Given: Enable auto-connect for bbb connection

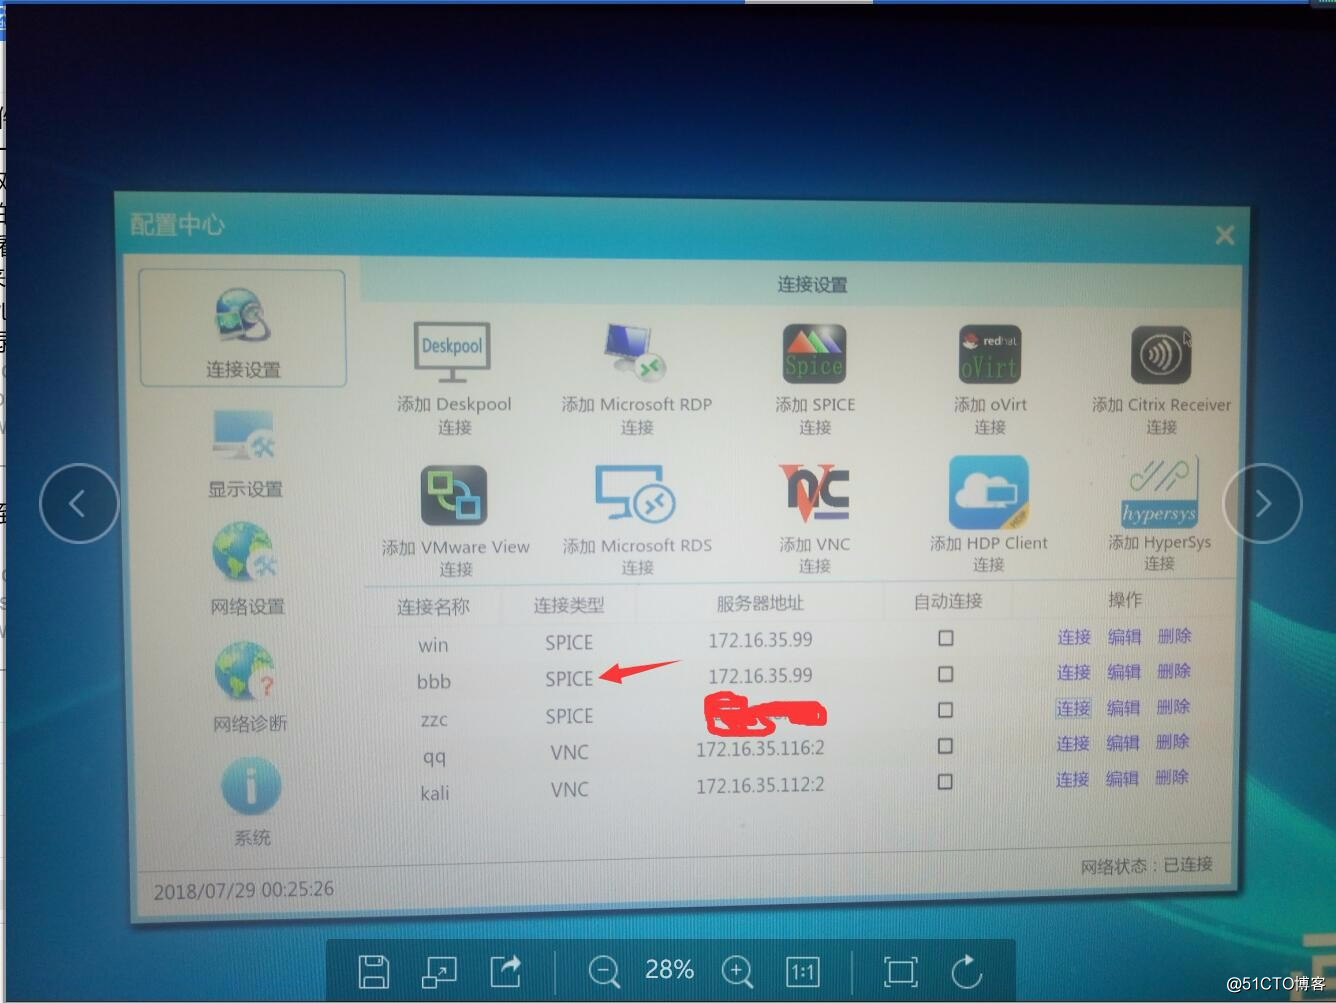Looking at the screenshot, I should pos(945,674).
